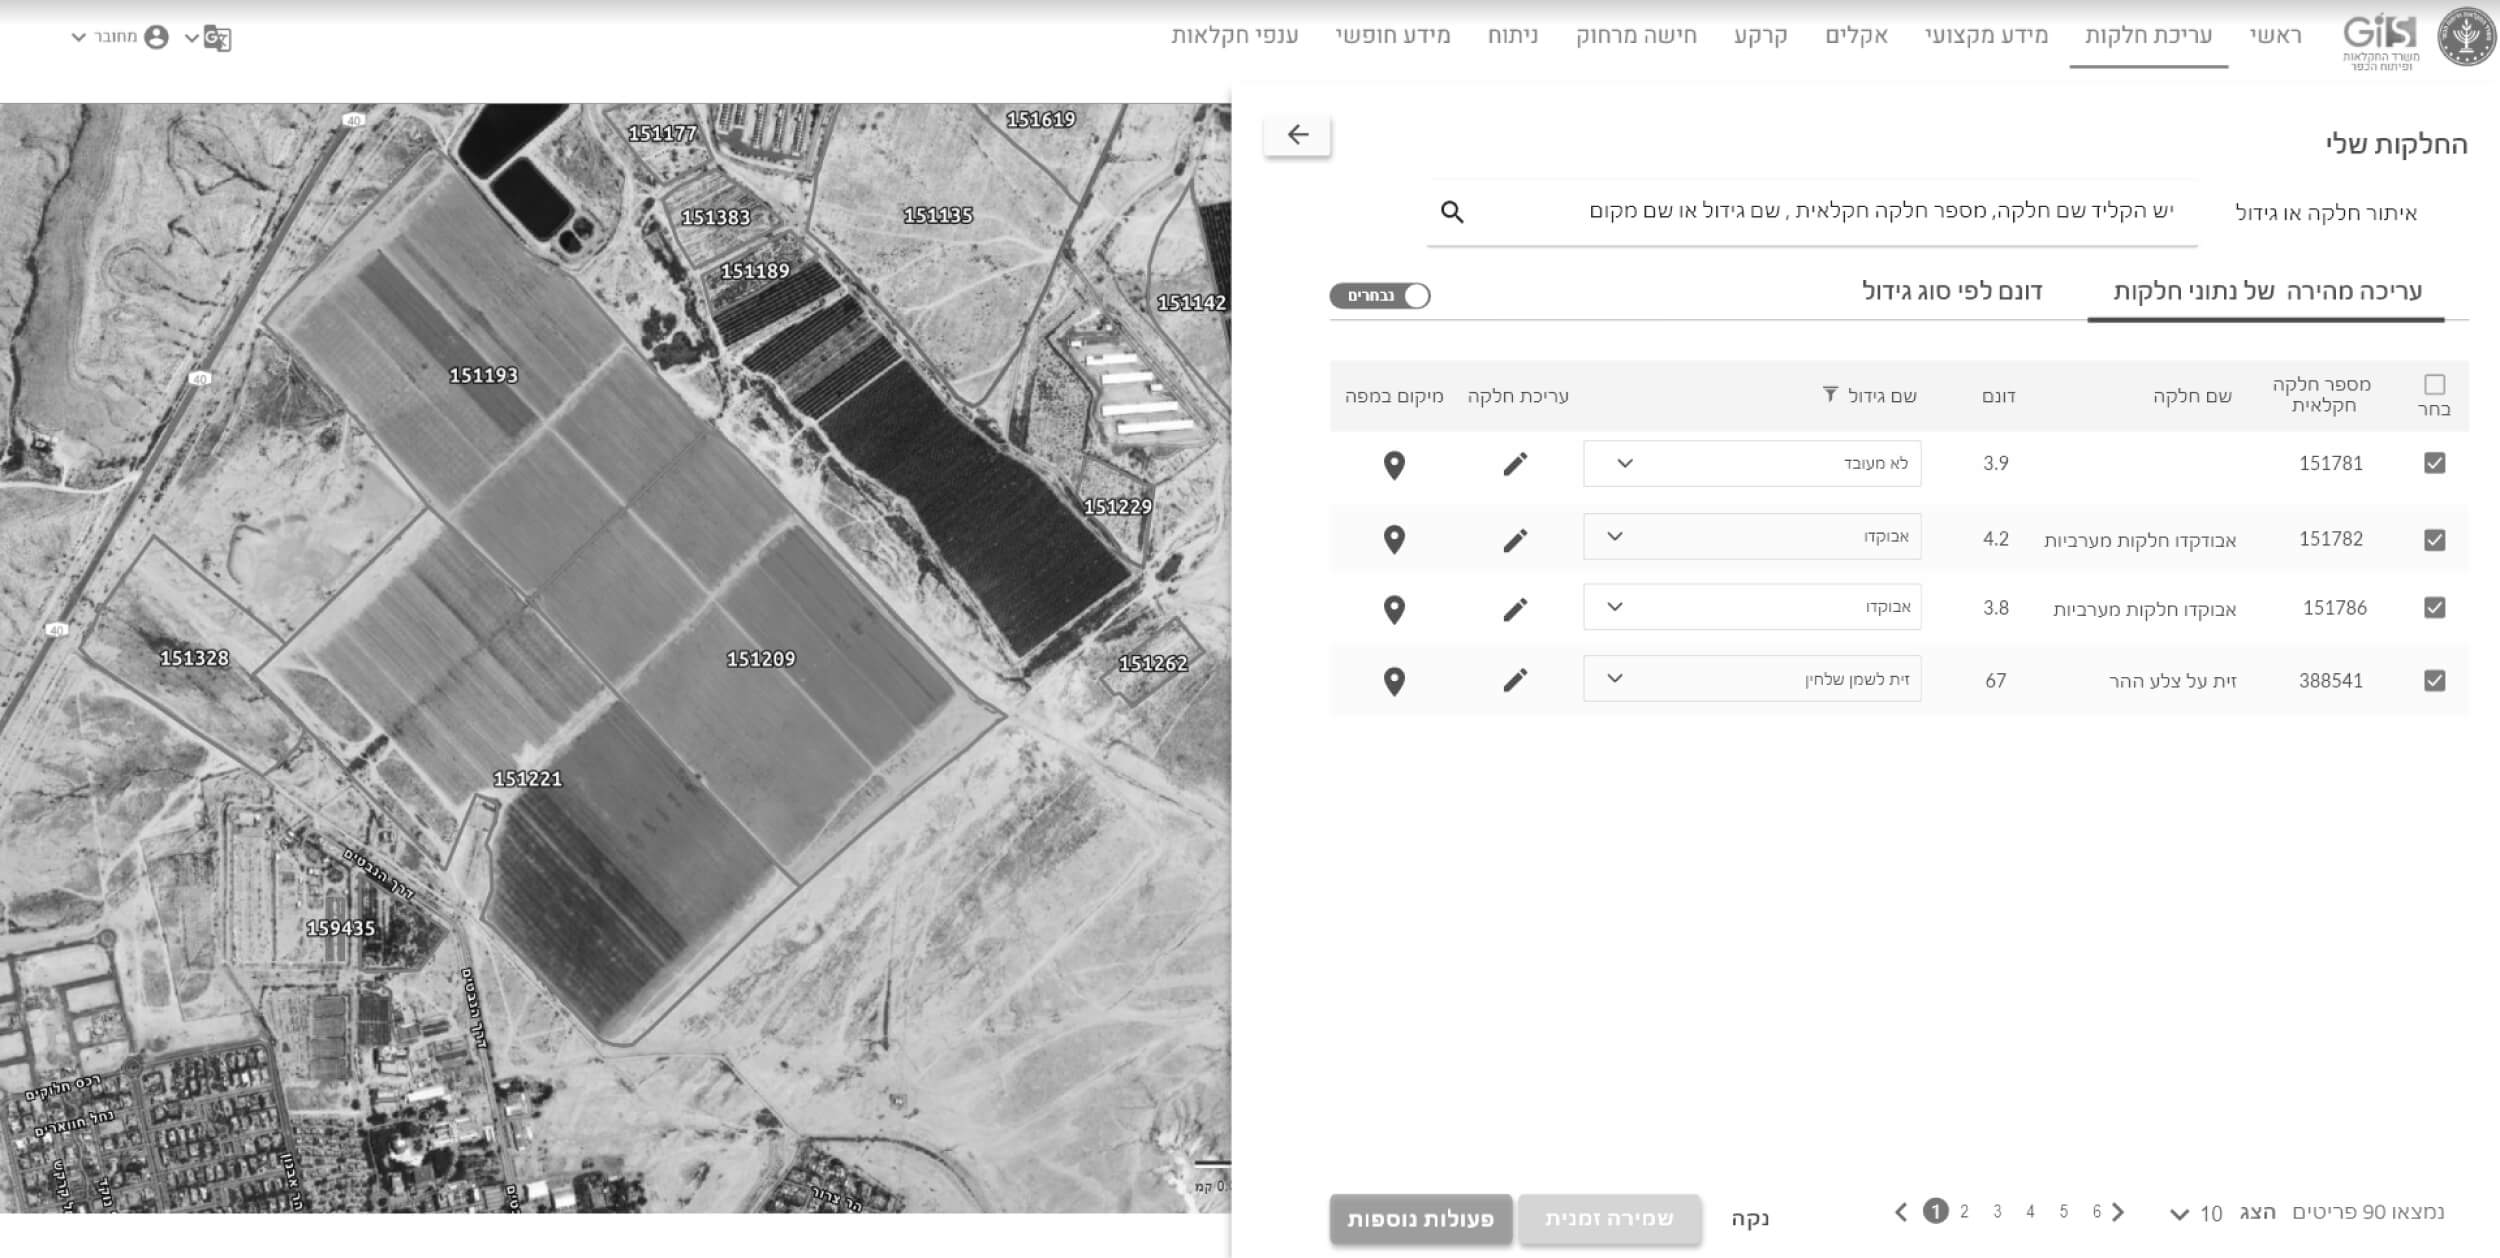Viewport: 2500px width, 1258px height.
Task: Click the back arrow button
Action: point(1297,135)
